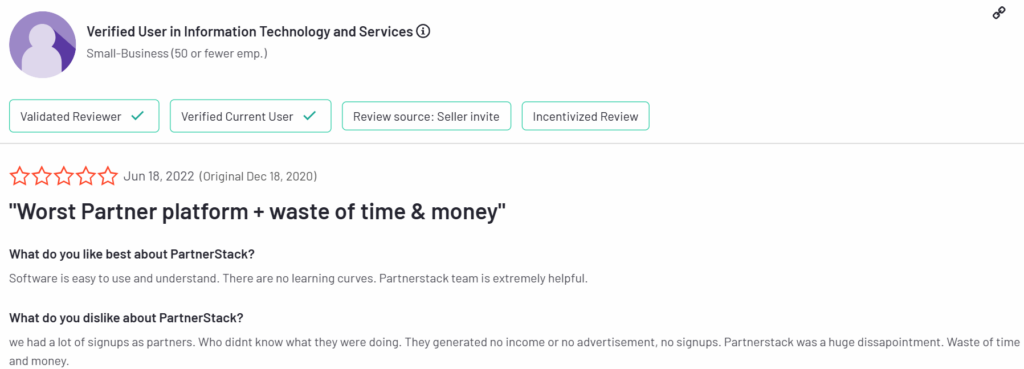Screen dimensions: 1024x369
Task: Click the Jun 18, 2022 review date
Action: [158, 176]
